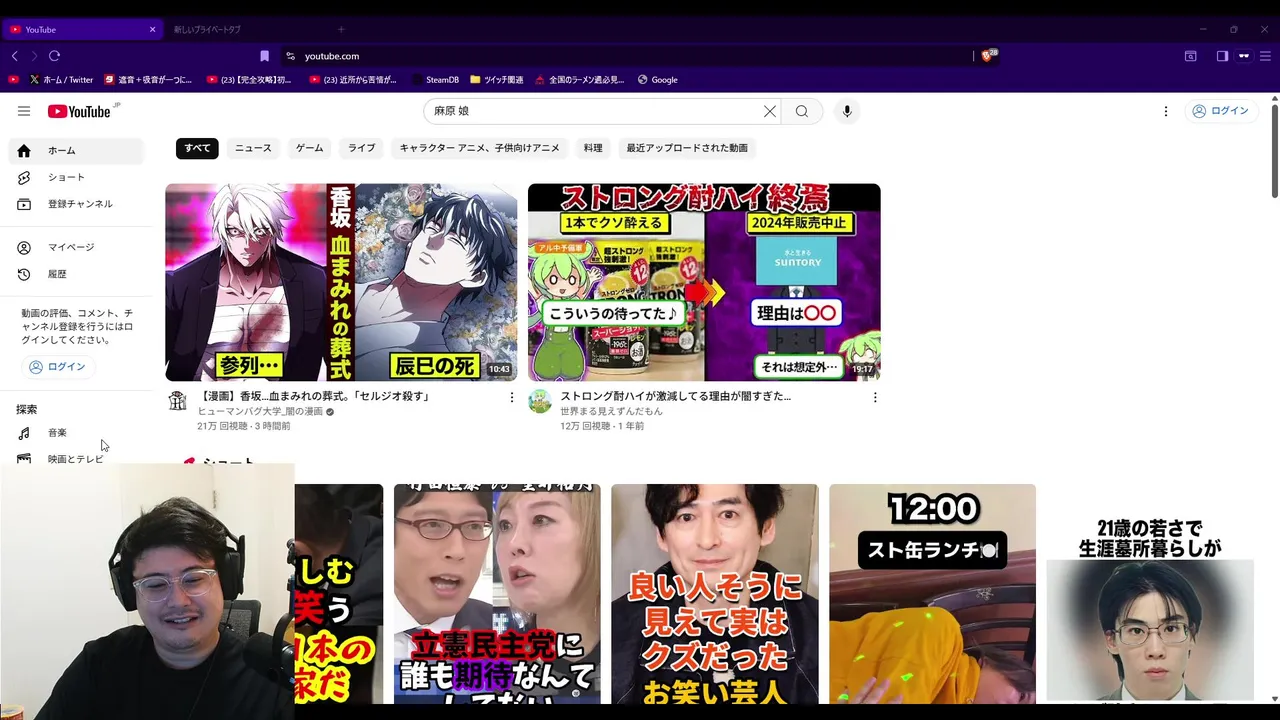Select the ライブ filter chip
The height and width of the screenshot is (720, 1280).
click(x=361, y=148)
